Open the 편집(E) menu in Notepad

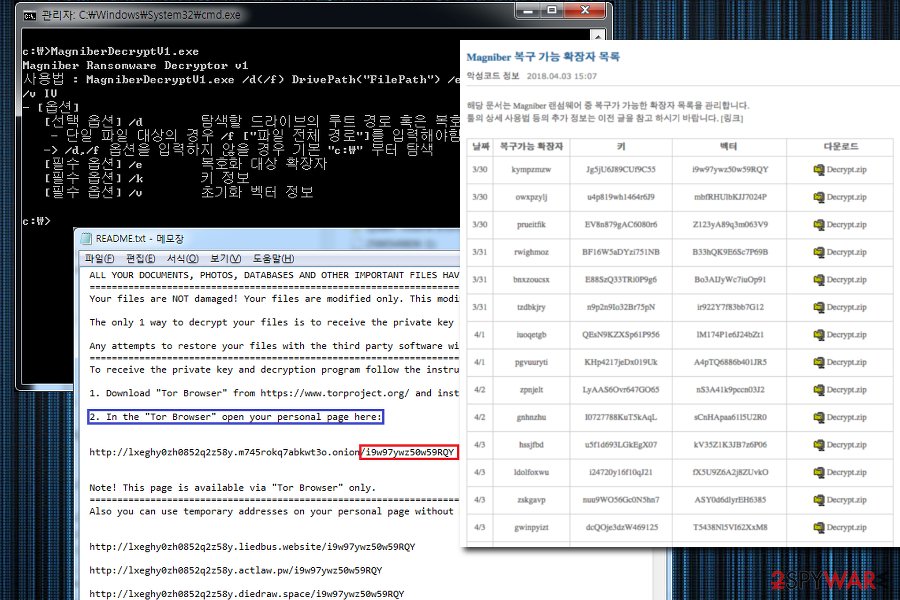click(141, 258)
